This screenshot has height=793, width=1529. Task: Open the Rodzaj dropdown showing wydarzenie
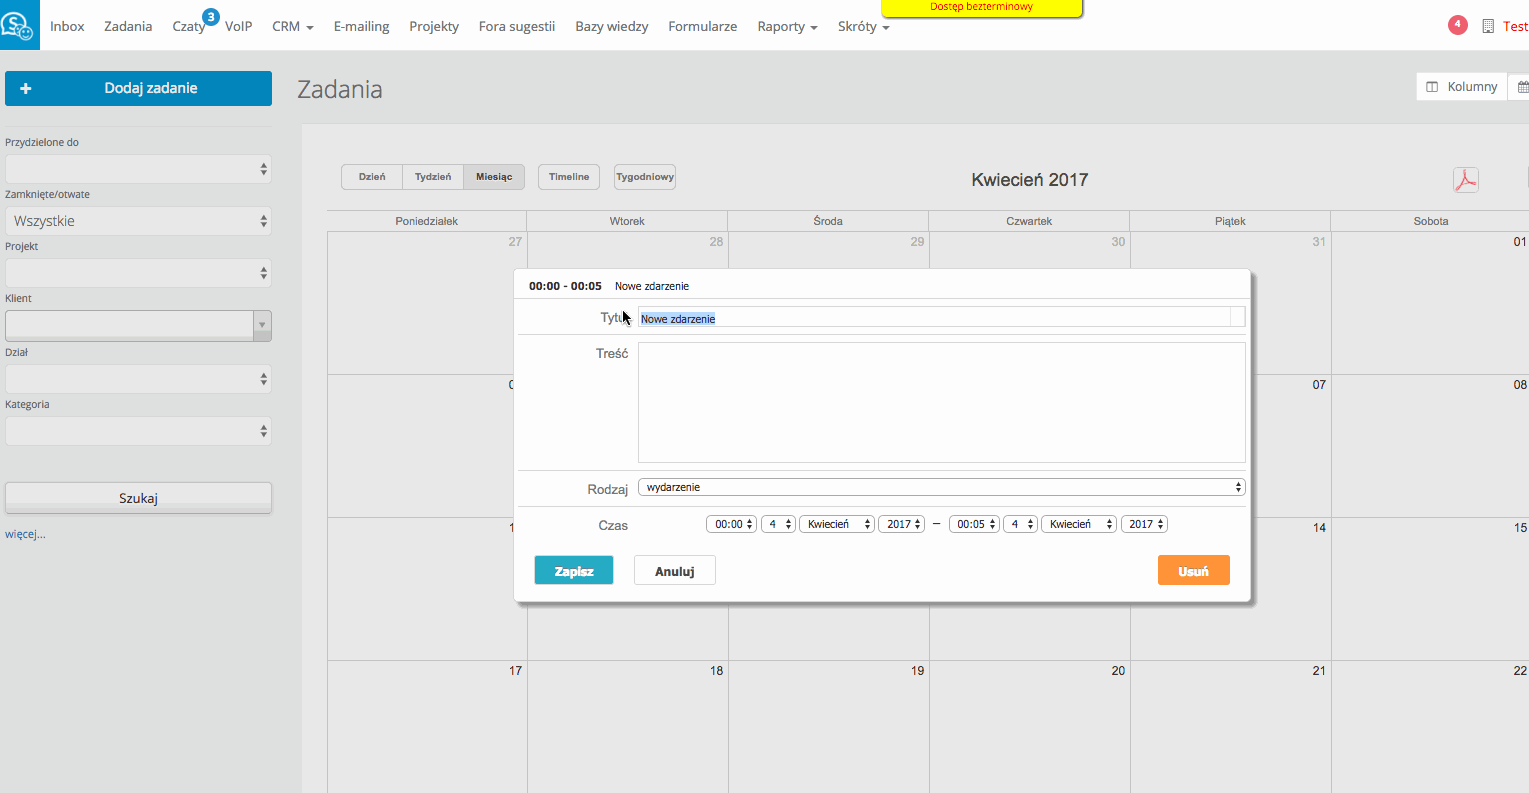click(x=940, y=487)
